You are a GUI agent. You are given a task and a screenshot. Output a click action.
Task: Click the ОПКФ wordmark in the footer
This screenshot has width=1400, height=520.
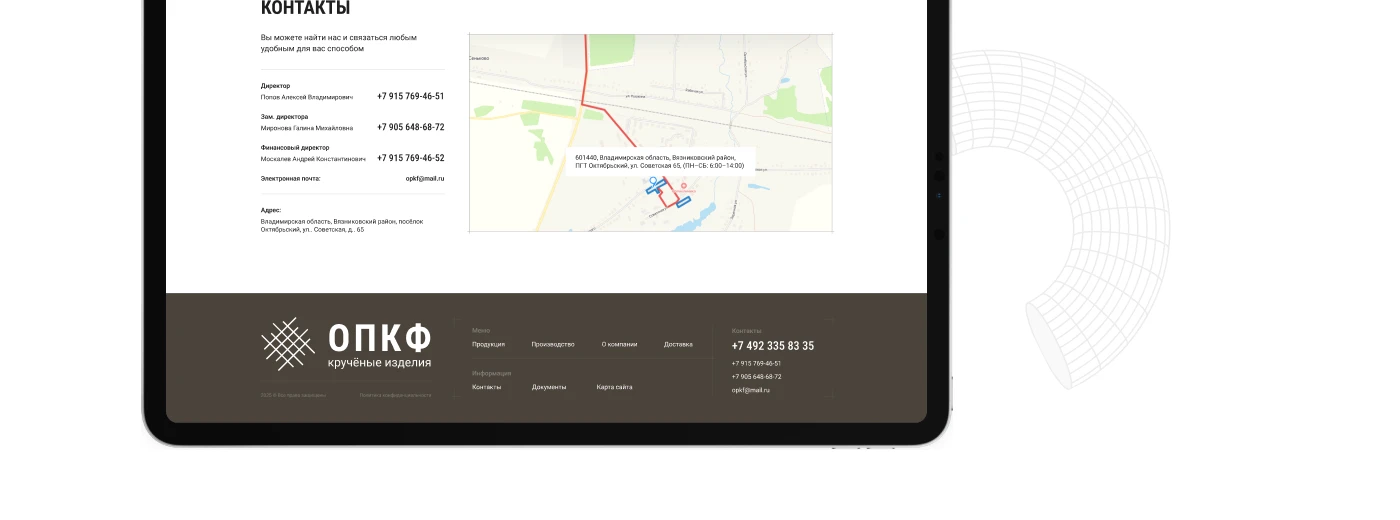pyautogui.click(x=380, y=338)
